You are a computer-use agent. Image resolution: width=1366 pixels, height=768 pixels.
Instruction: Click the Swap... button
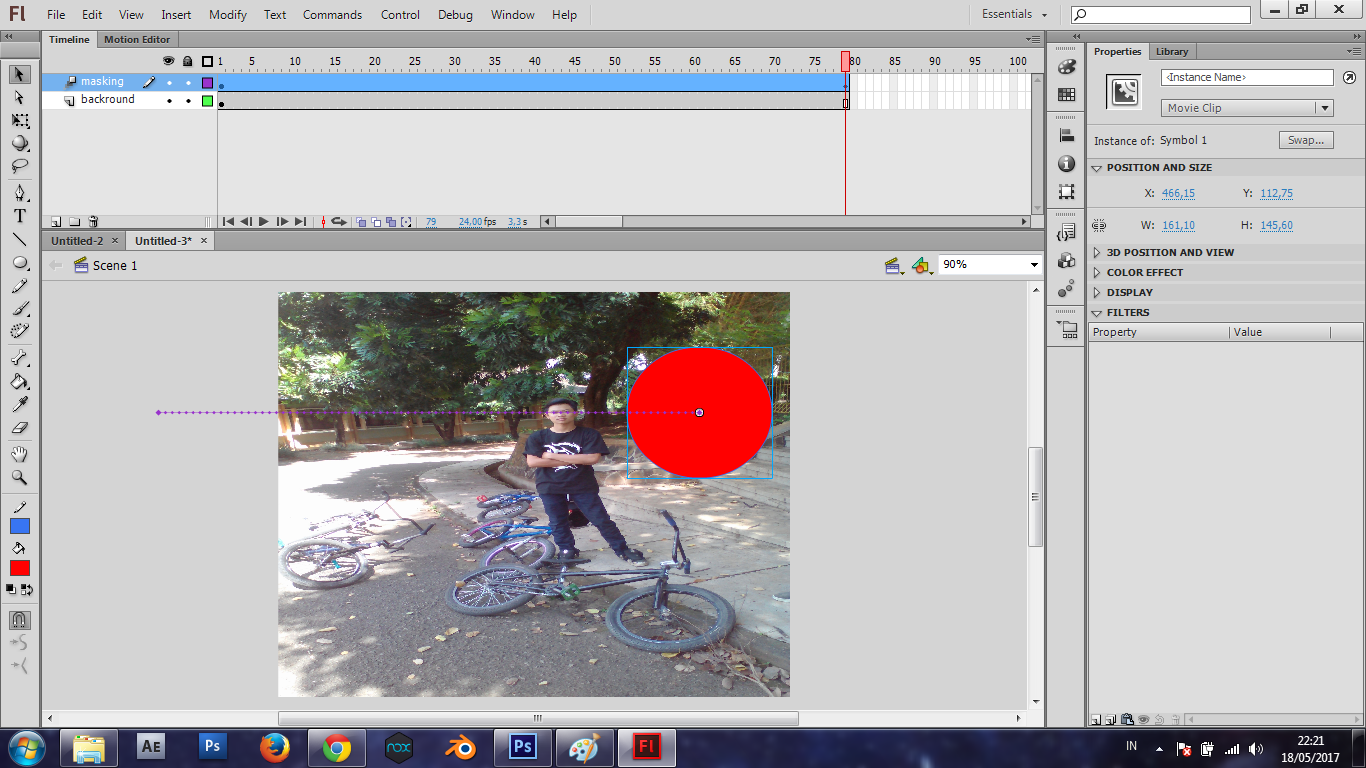click(x=1306, y=140)
